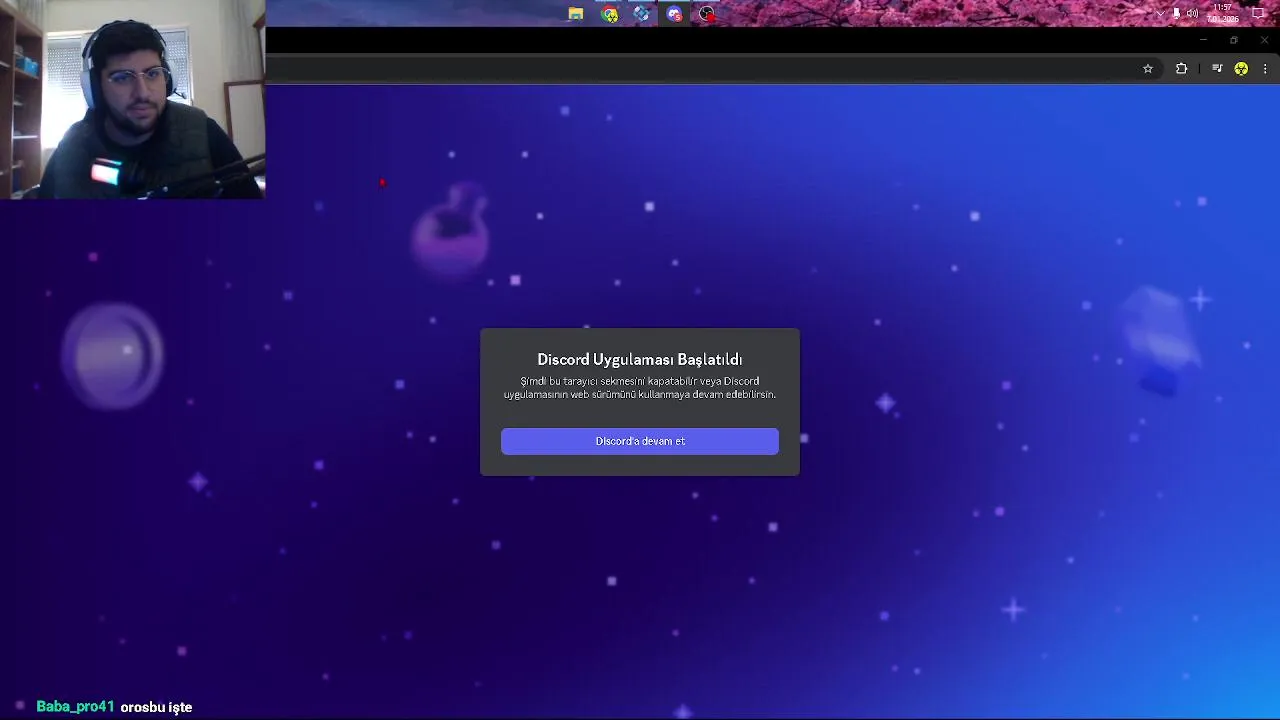This screenshot has height=720, width=1280.
Task: Open the Chrome three-dot menu
Action: (1265, 69)
